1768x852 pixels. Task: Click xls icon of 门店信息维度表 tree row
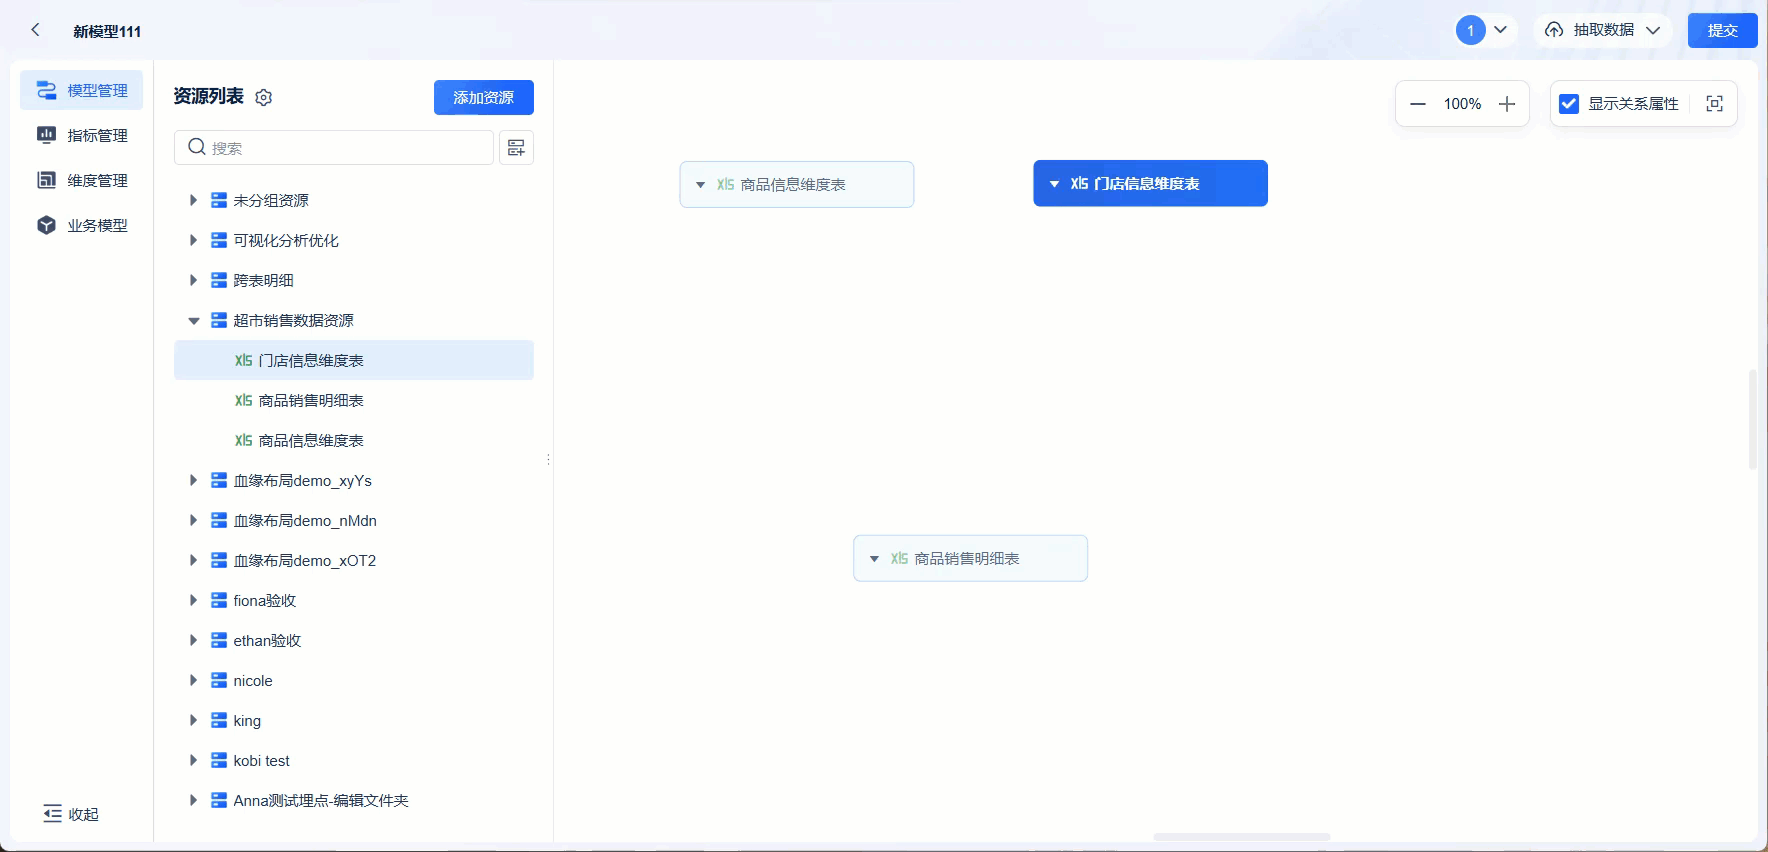pos(243,360)
